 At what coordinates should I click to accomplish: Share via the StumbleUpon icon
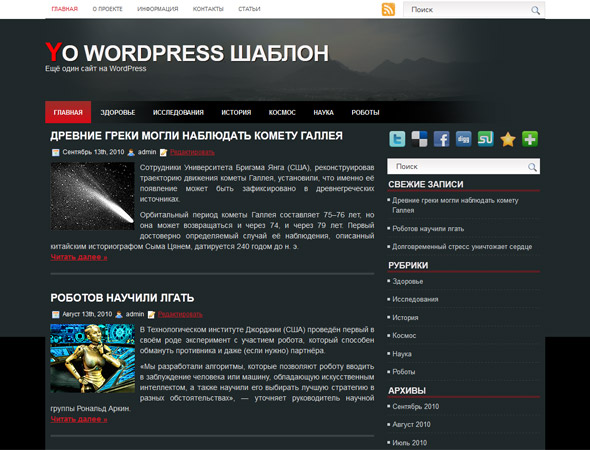pyautogui.click(x=485, y=139)
